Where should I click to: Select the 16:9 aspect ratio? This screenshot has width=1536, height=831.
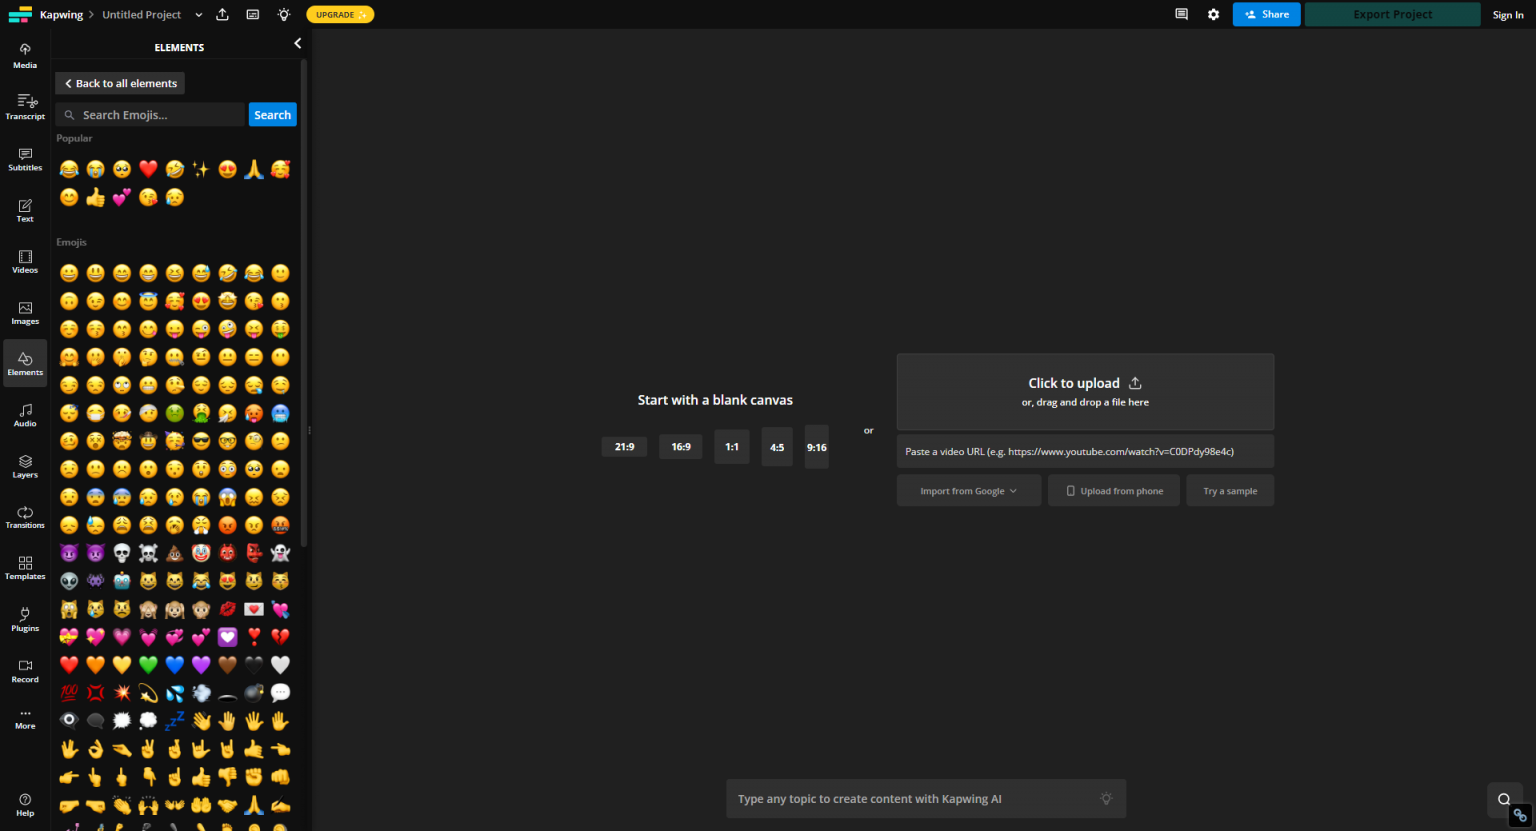click(x=681, y=447)
